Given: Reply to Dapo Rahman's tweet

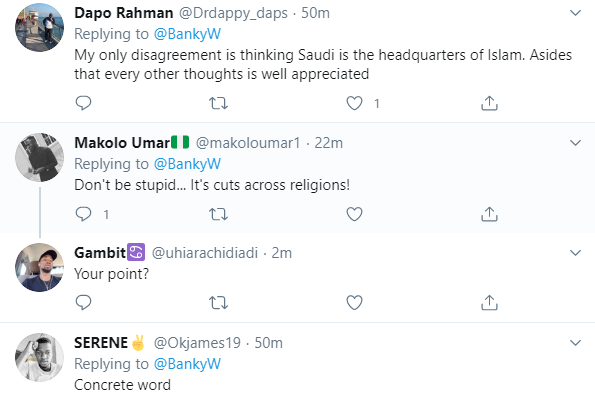Looking at the screenshot, I should click(x=83, y=103).
